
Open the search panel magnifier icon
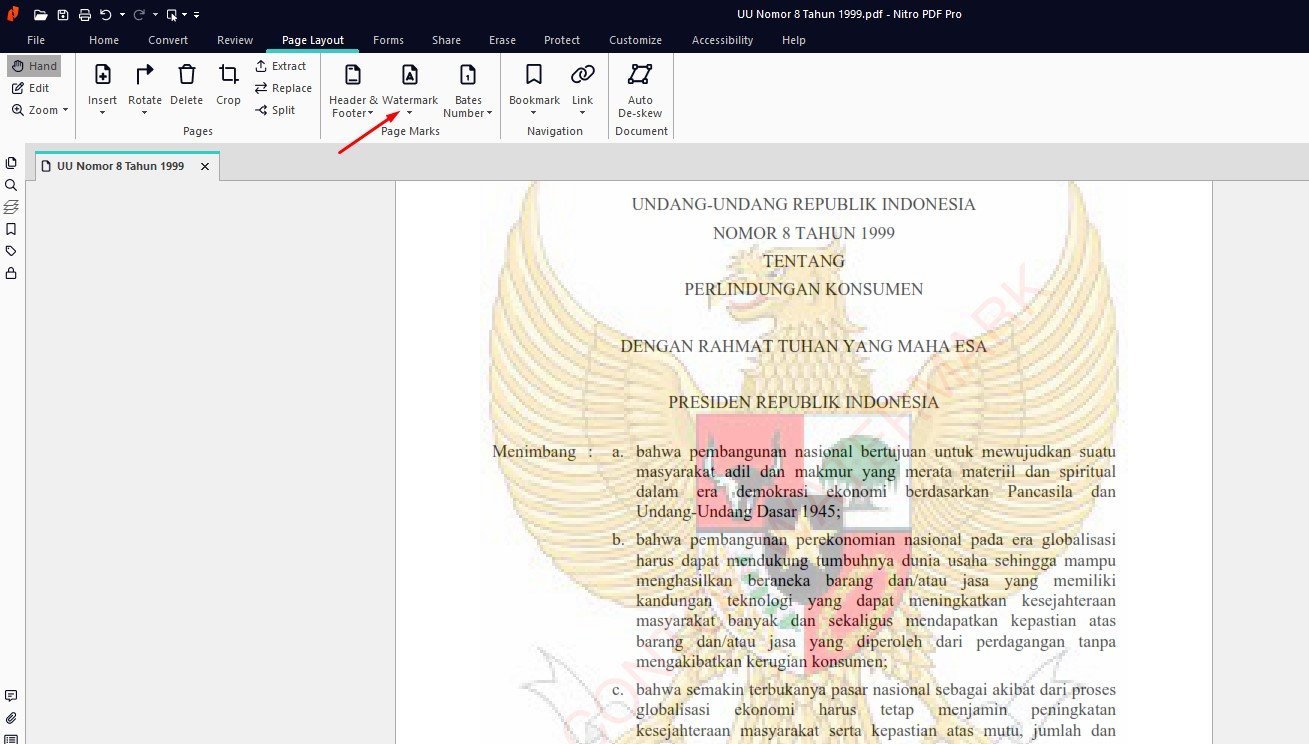click(11, 185)
